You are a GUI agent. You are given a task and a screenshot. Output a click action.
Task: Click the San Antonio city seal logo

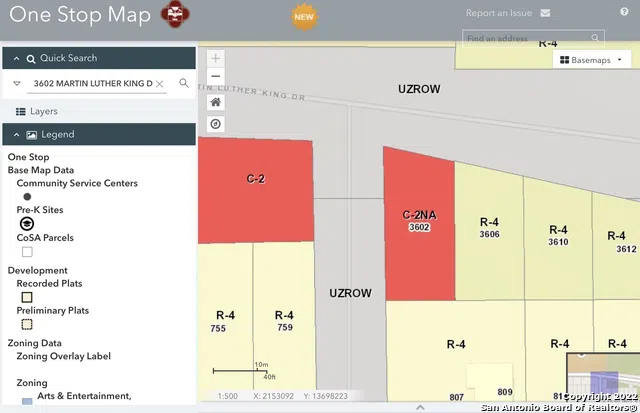click(x=177, y=14)
